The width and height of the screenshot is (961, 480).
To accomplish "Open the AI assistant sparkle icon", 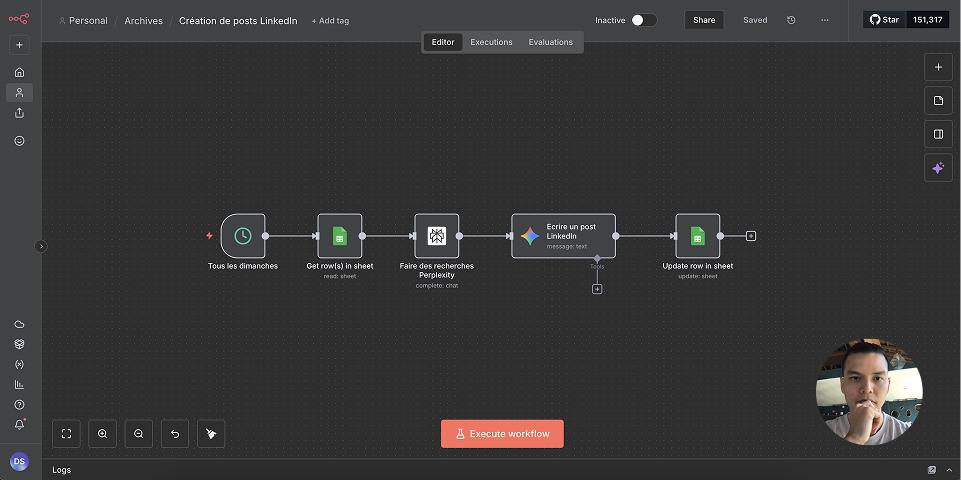I will point(937,168).
